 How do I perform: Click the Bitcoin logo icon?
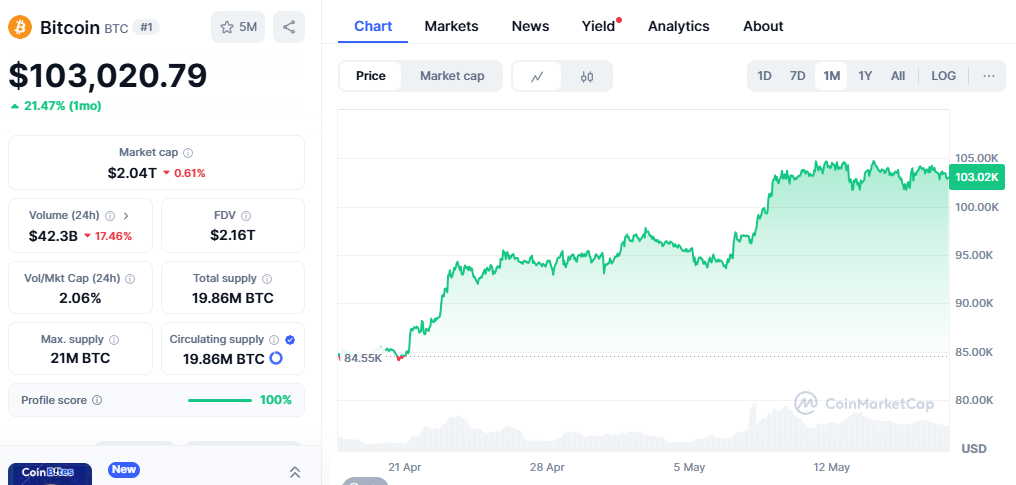[20, 27]
